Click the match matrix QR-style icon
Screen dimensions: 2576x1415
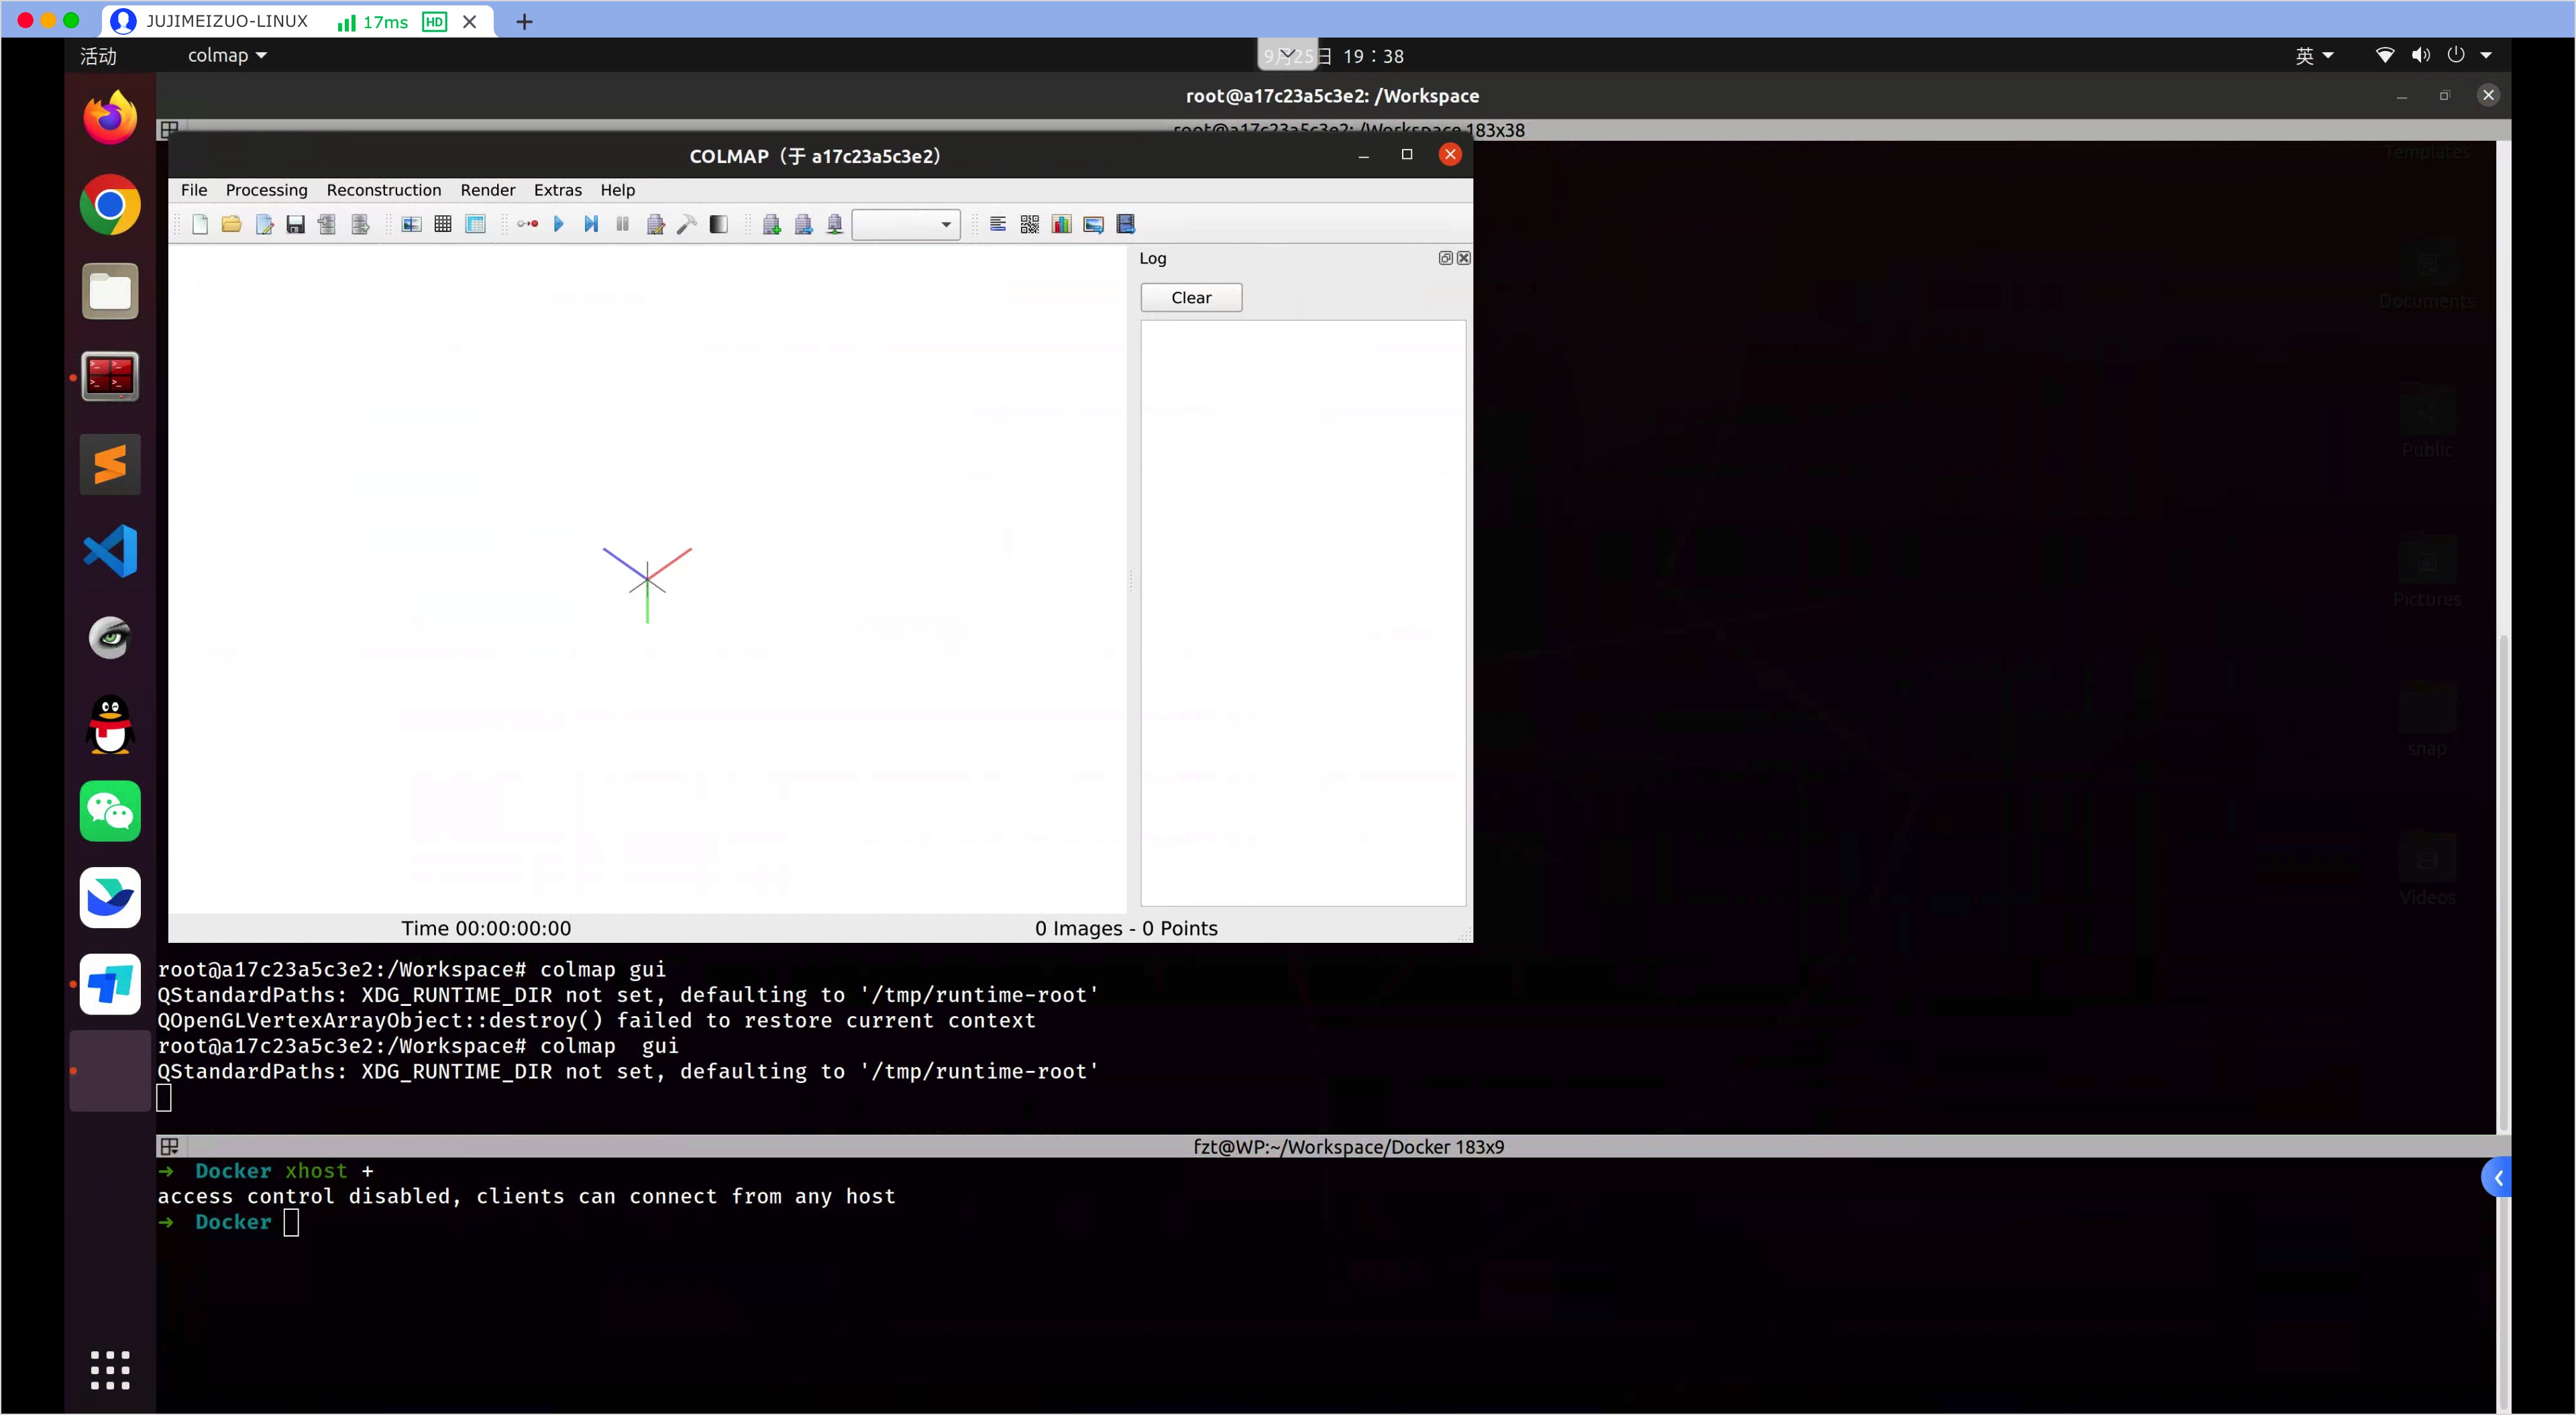pyautogui.click(x=1029, y=224)
